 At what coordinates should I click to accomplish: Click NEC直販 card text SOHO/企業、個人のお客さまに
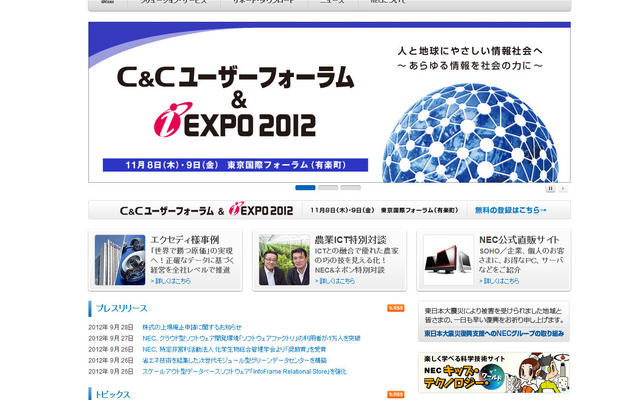pos(521,260)
